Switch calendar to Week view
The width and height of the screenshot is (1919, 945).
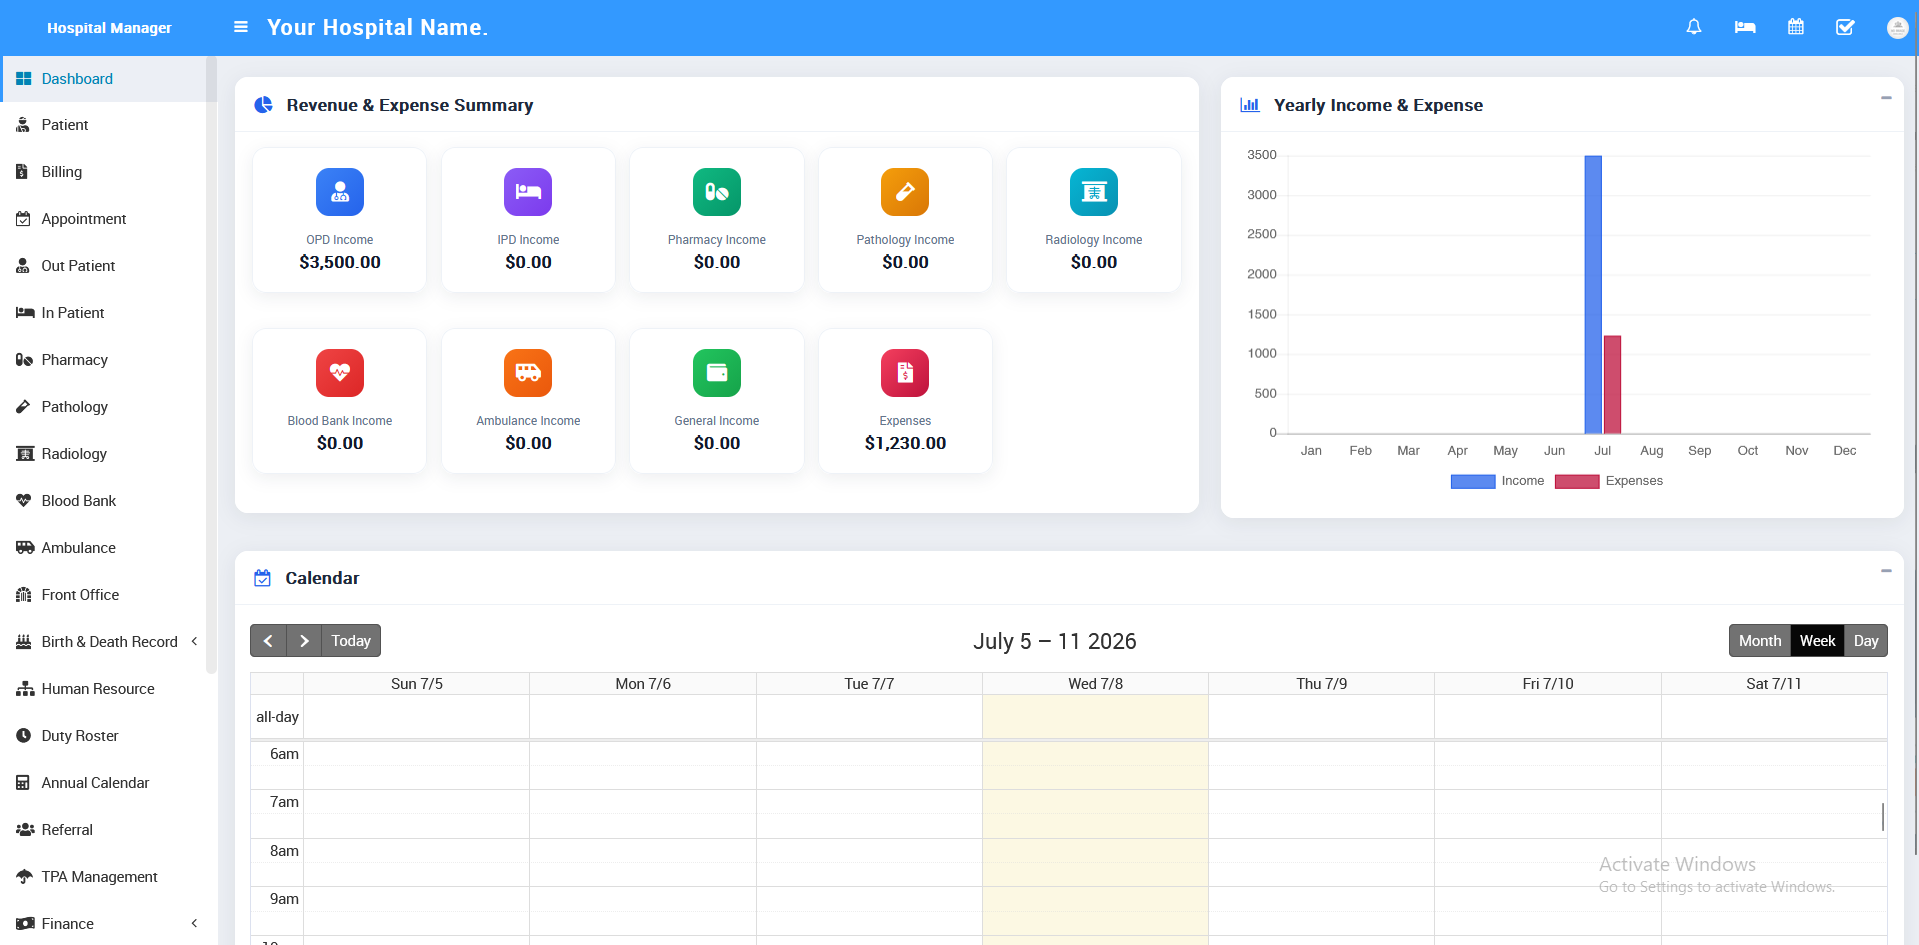[x=1817, y=641]
